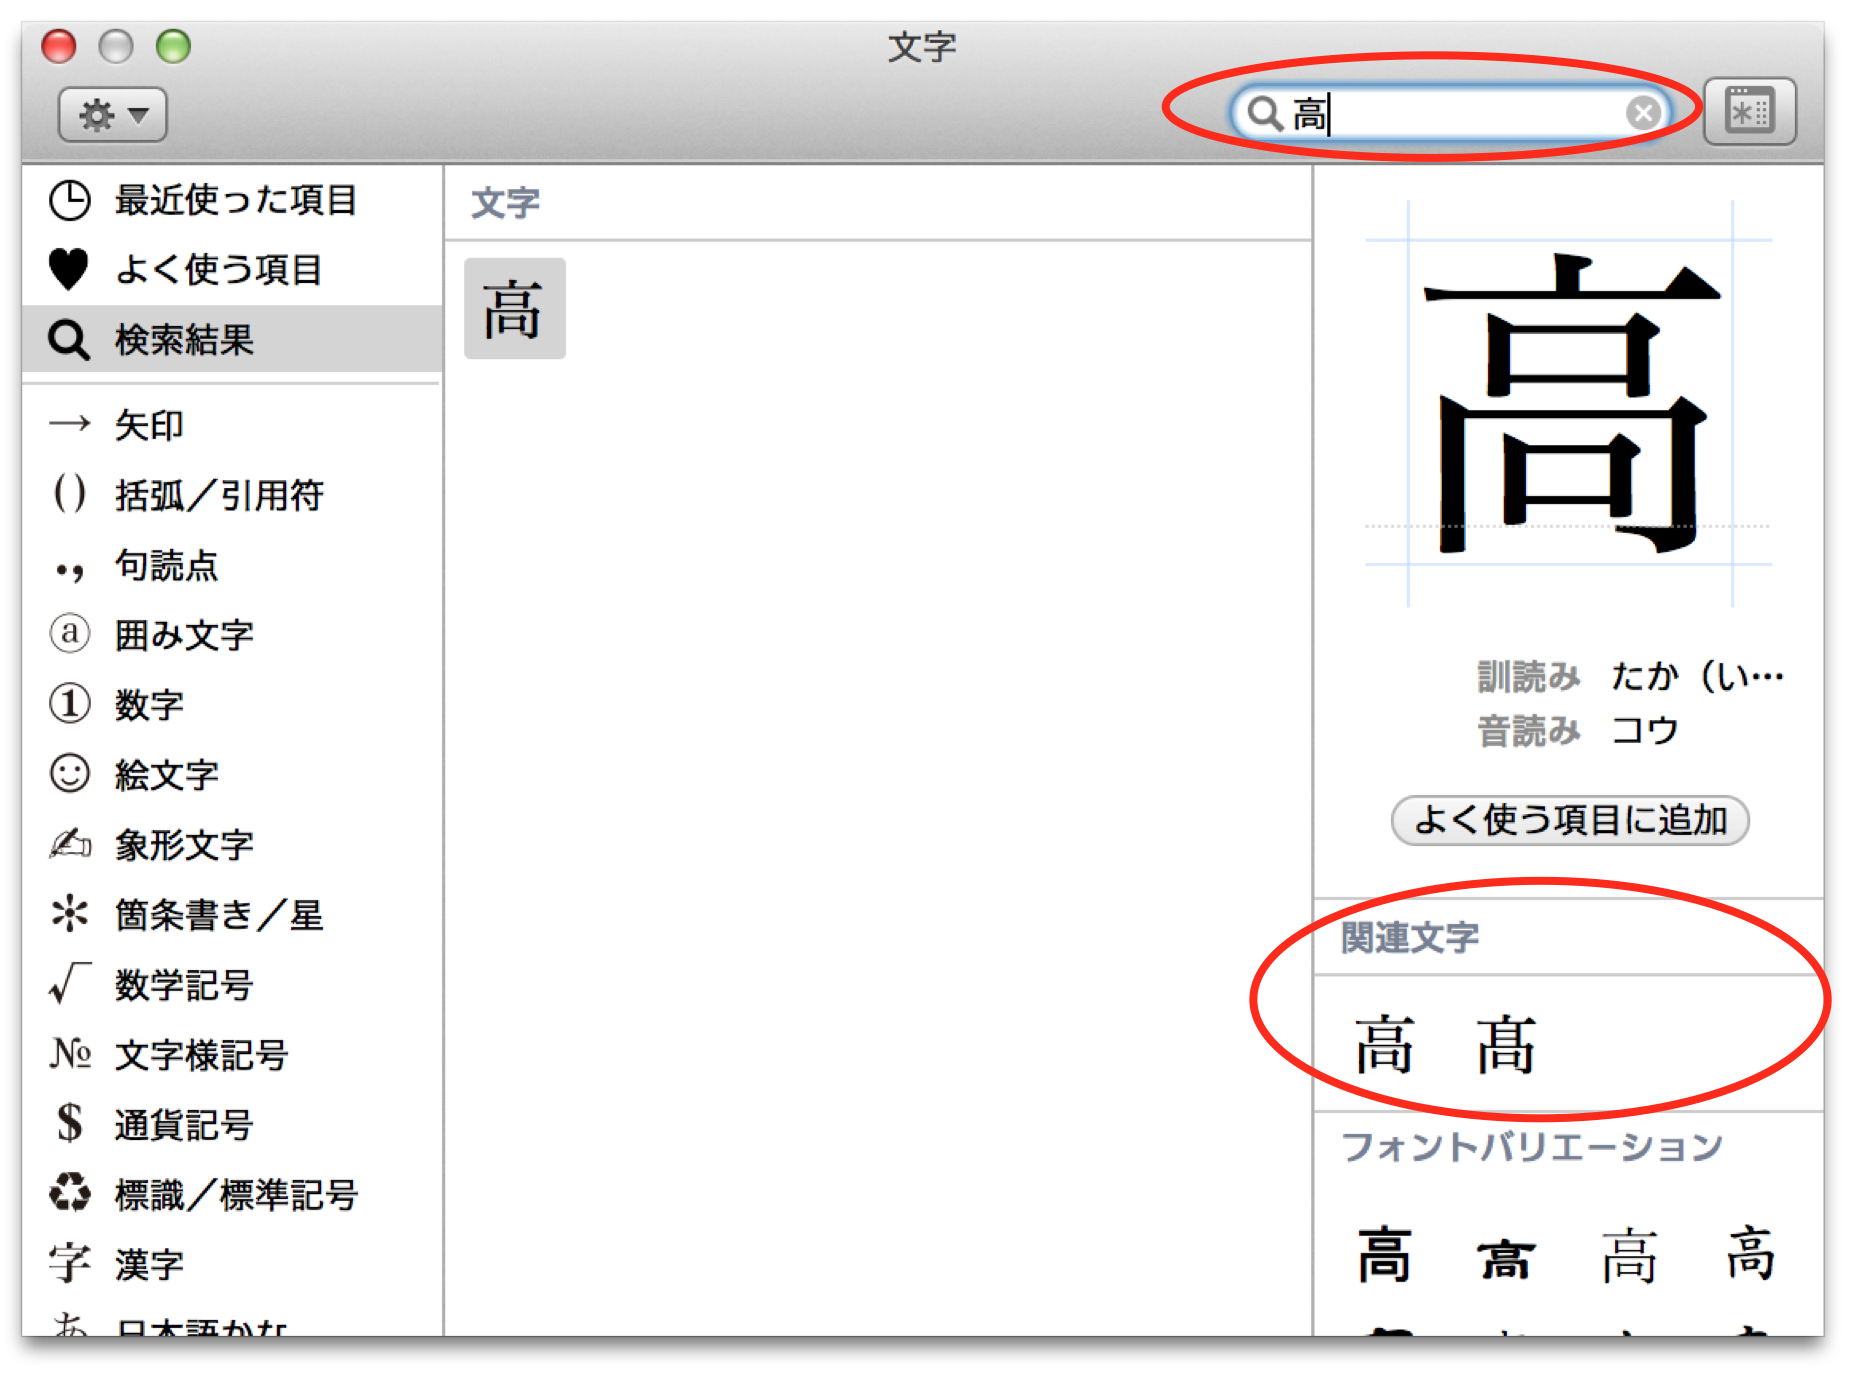Select the related variant character 髙

(x=1506, y=1044)
